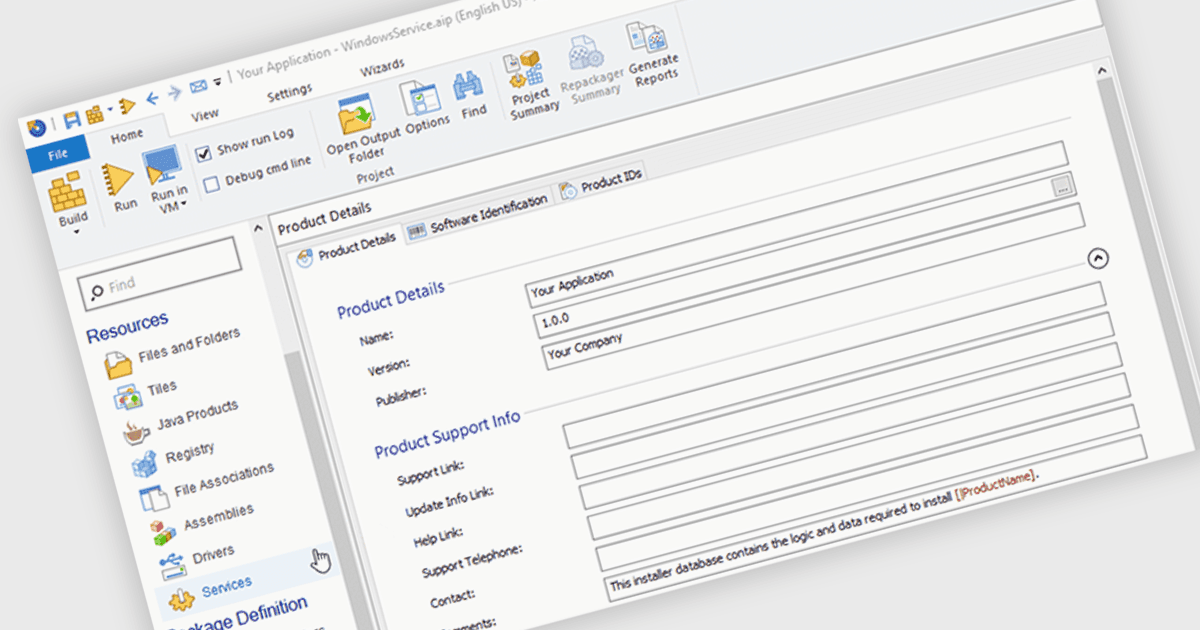Open the Tiles resource page
Screen dimensions: 1200x630
coord(146,392)
